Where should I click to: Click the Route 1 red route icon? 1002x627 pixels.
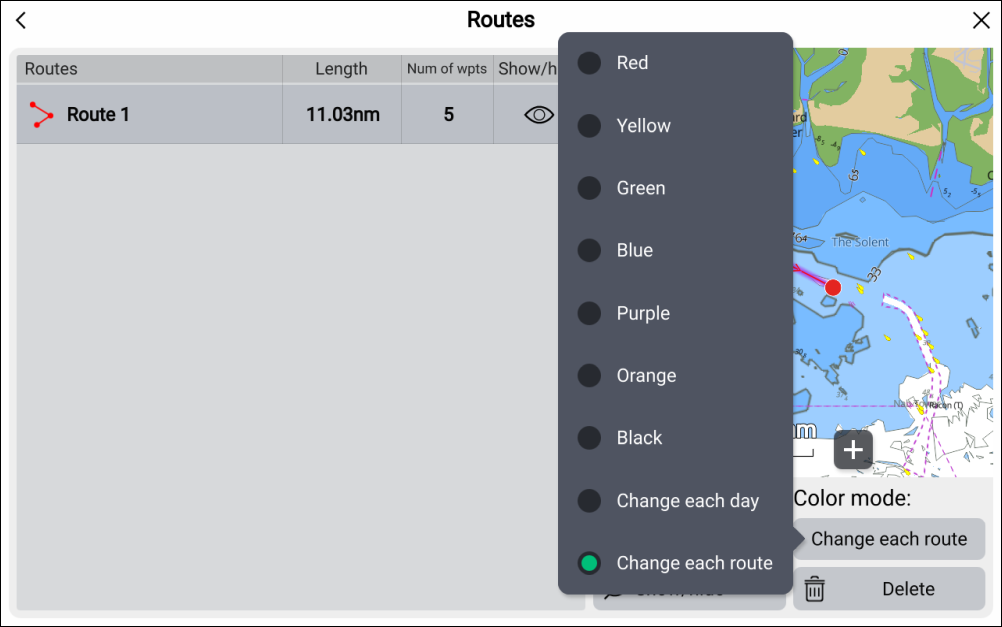coord(41,115)
